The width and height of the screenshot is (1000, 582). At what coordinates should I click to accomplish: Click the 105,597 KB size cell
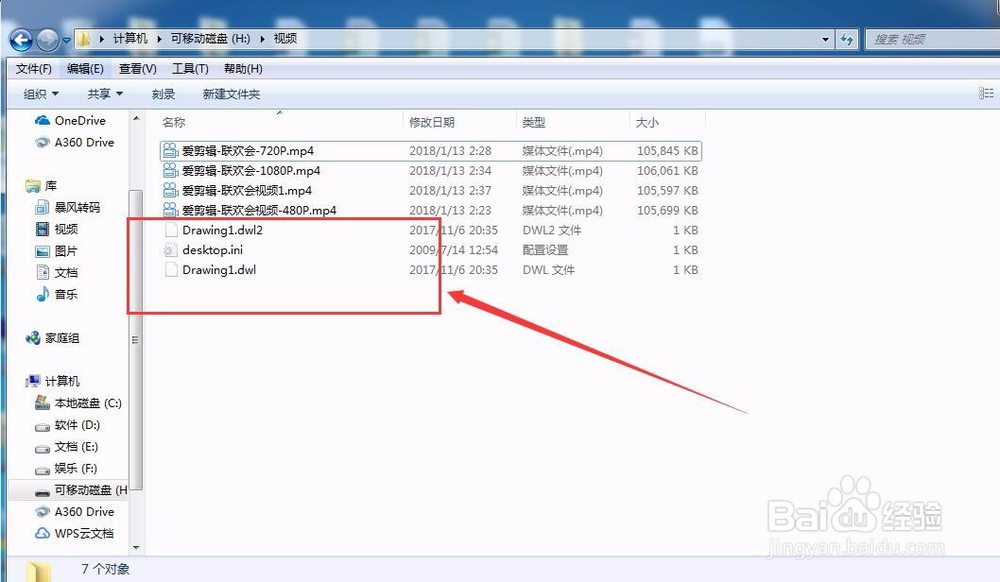click(x=668, y=190)
